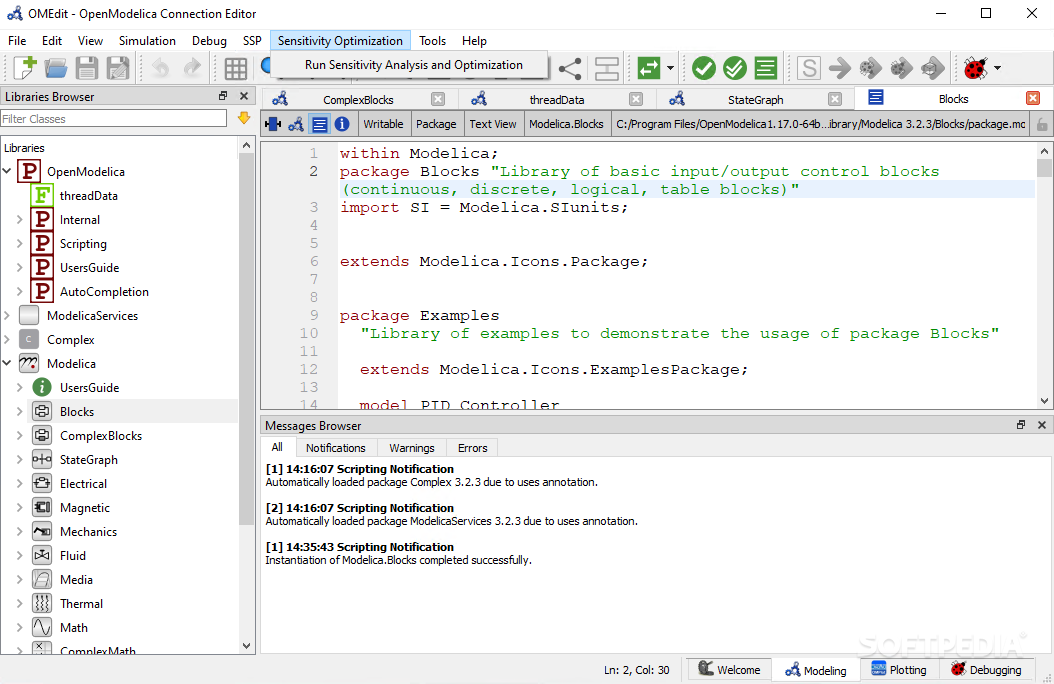
Task: Toggle grid lines view
Action: tap(235, 68)
